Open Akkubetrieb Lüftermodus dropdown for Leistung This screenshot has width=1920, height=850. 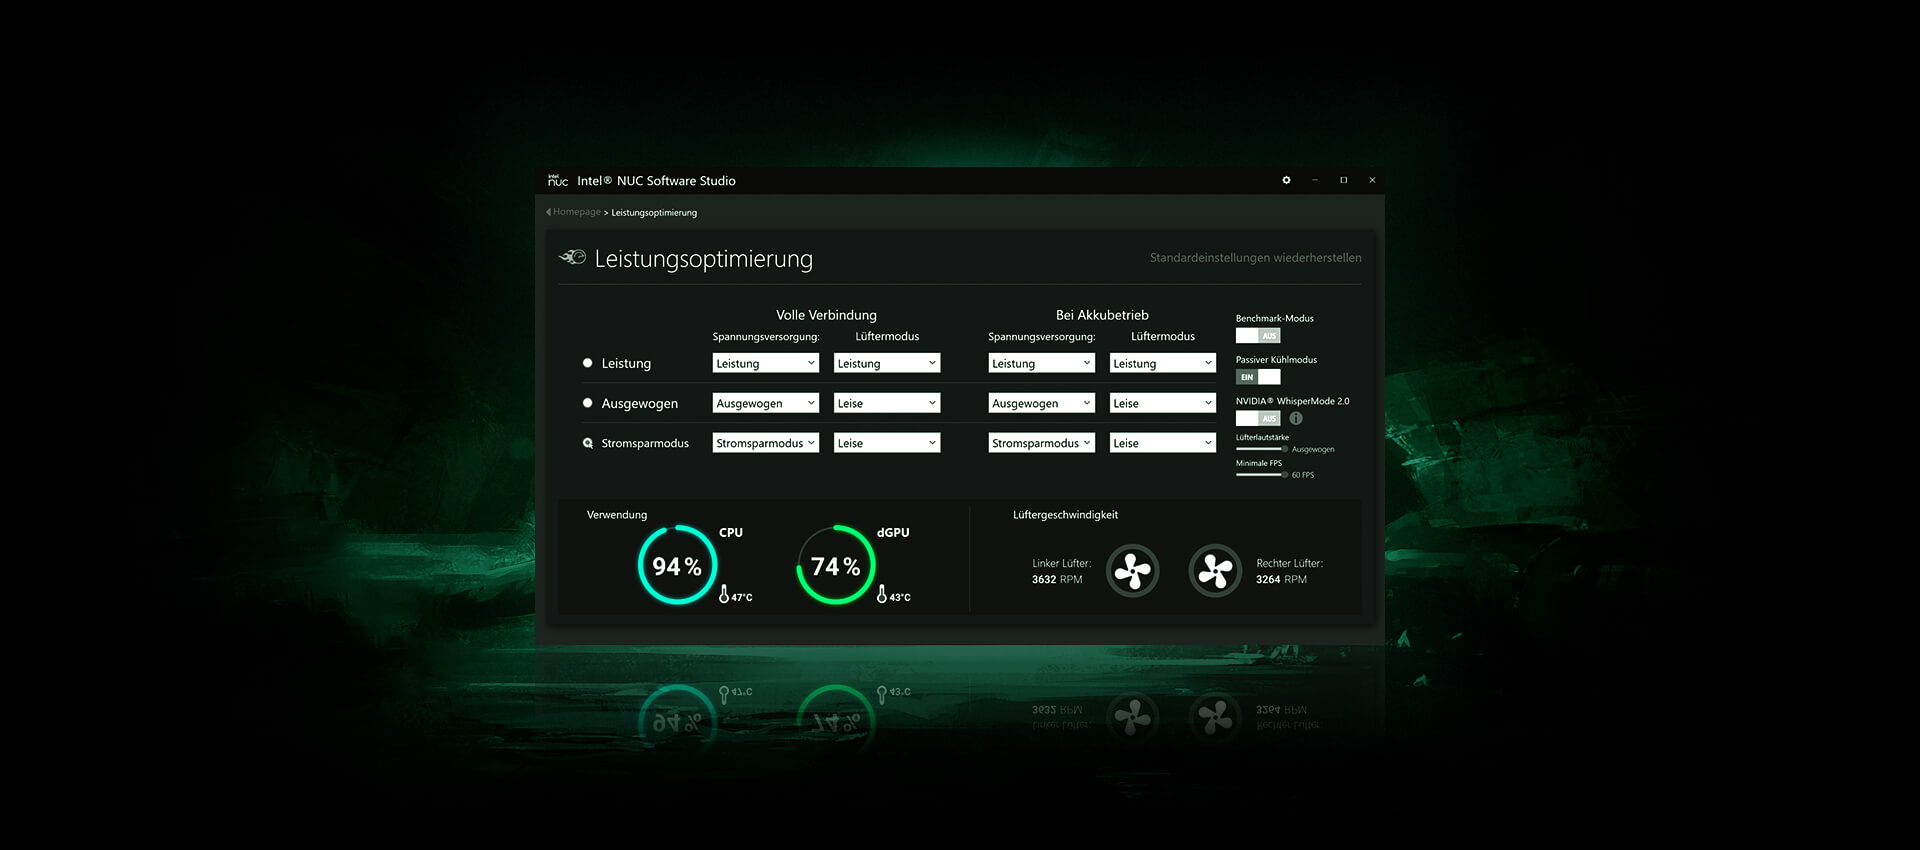(1163, 363)
